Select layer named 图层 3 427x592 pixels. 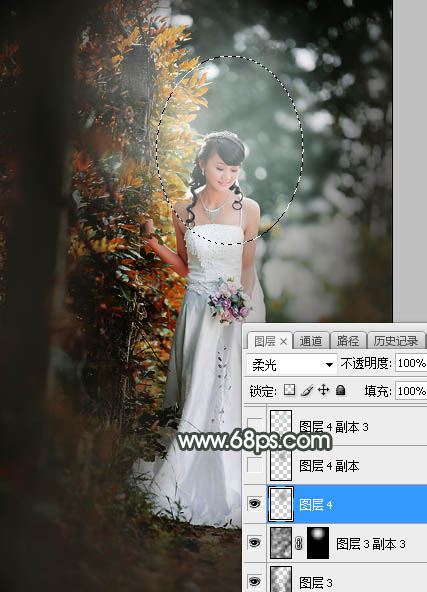pos(316,583)
